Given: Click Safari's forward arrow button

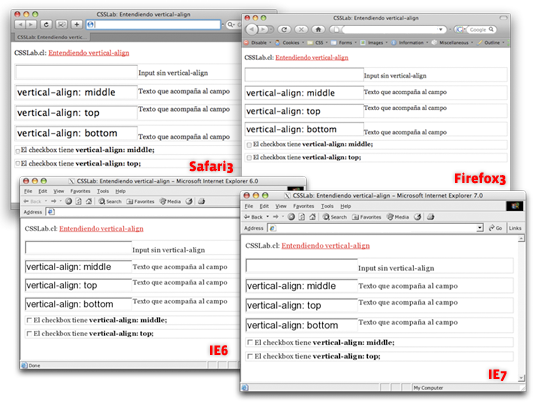Looking at the screenshot, I should point(31,25).
